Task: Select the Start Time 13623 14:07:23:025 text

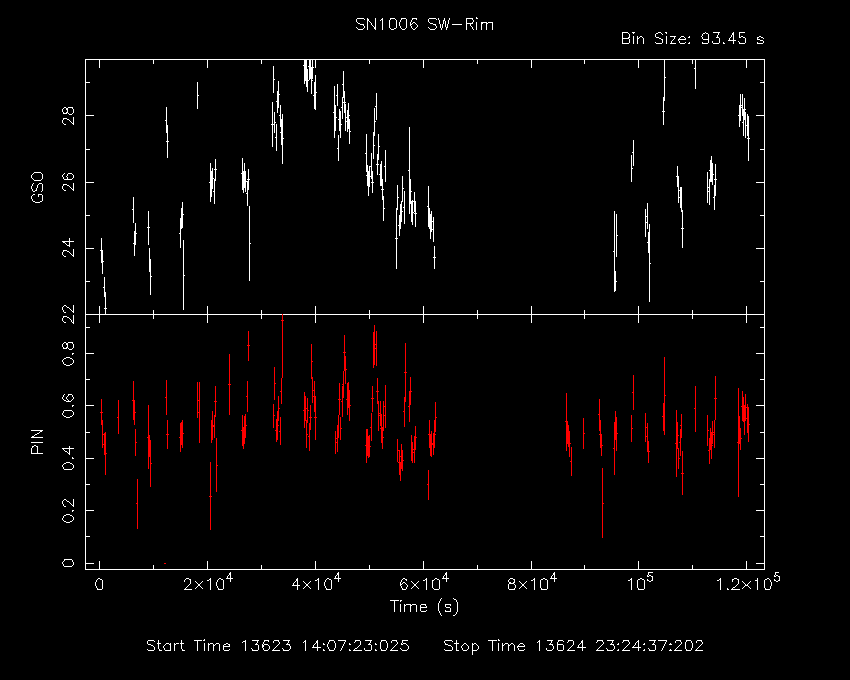Action: click(x=278, y=646)
